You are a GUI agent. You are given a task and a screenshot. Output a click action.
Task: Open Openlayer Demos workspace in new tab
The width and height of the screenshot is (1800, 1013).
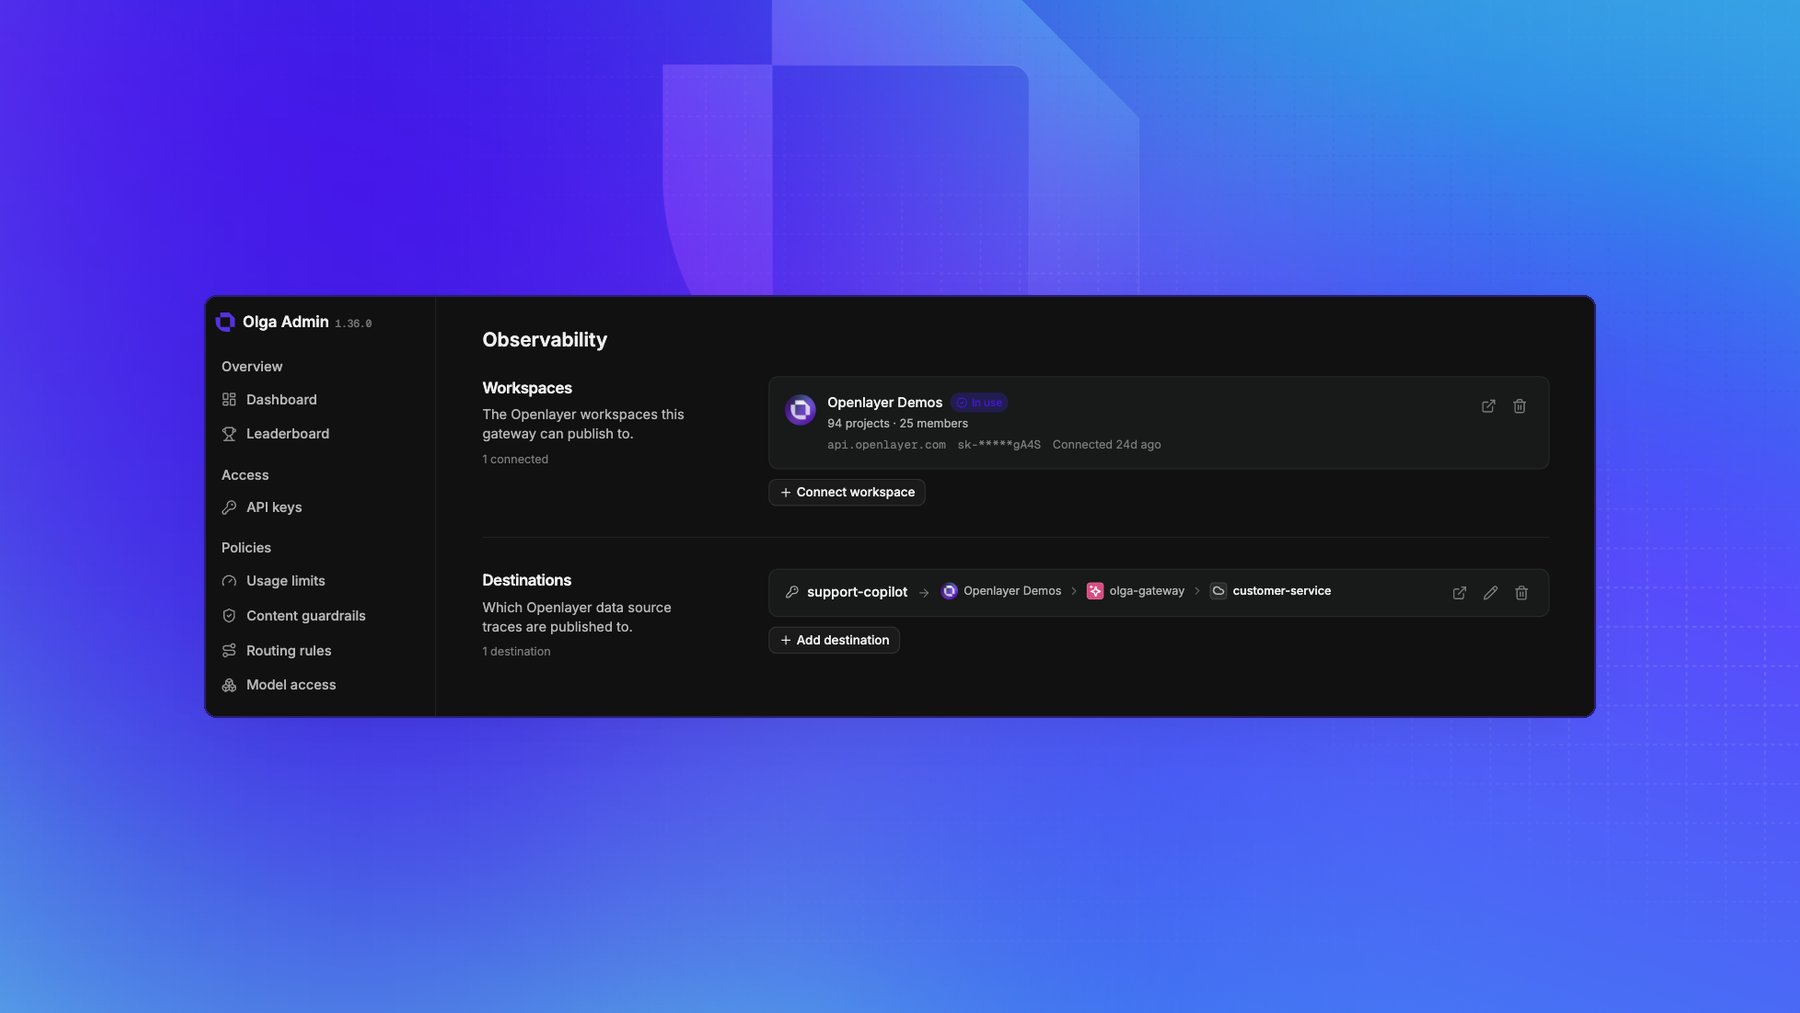pos(1488,406)
